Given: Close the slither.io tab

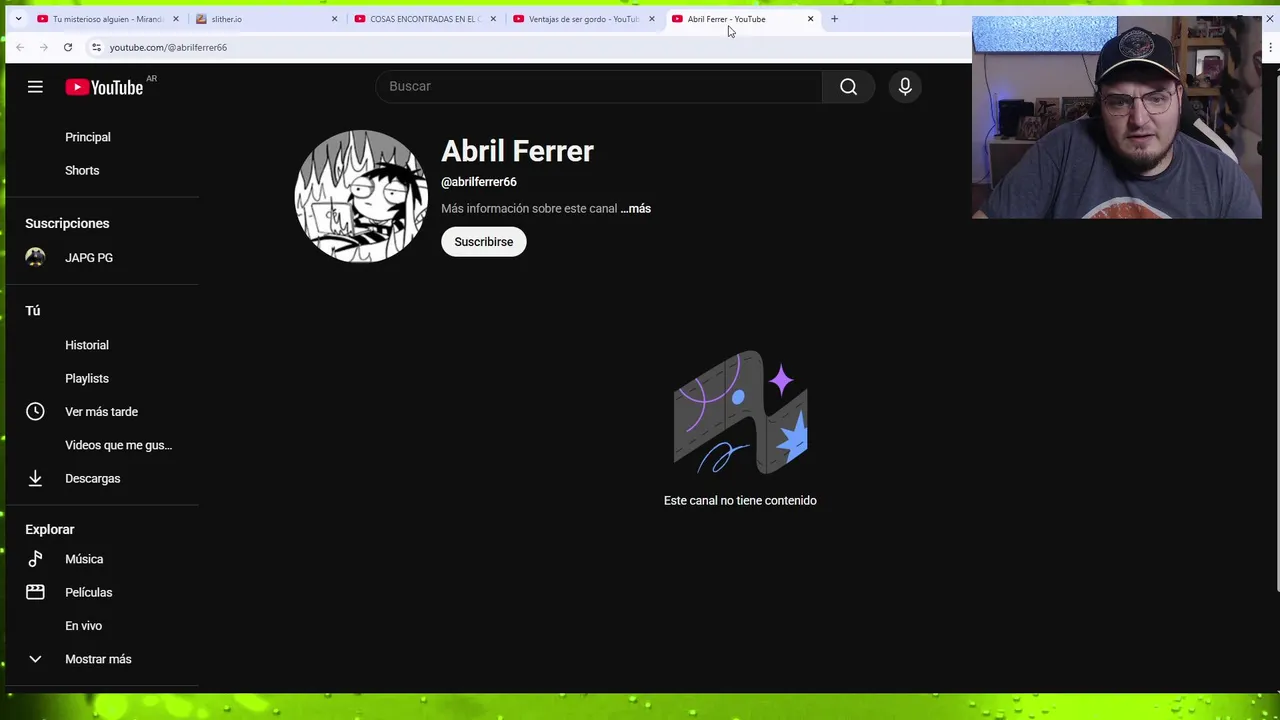Looking at the screenshot, I should pyautogui.click(x=334, y=19).
